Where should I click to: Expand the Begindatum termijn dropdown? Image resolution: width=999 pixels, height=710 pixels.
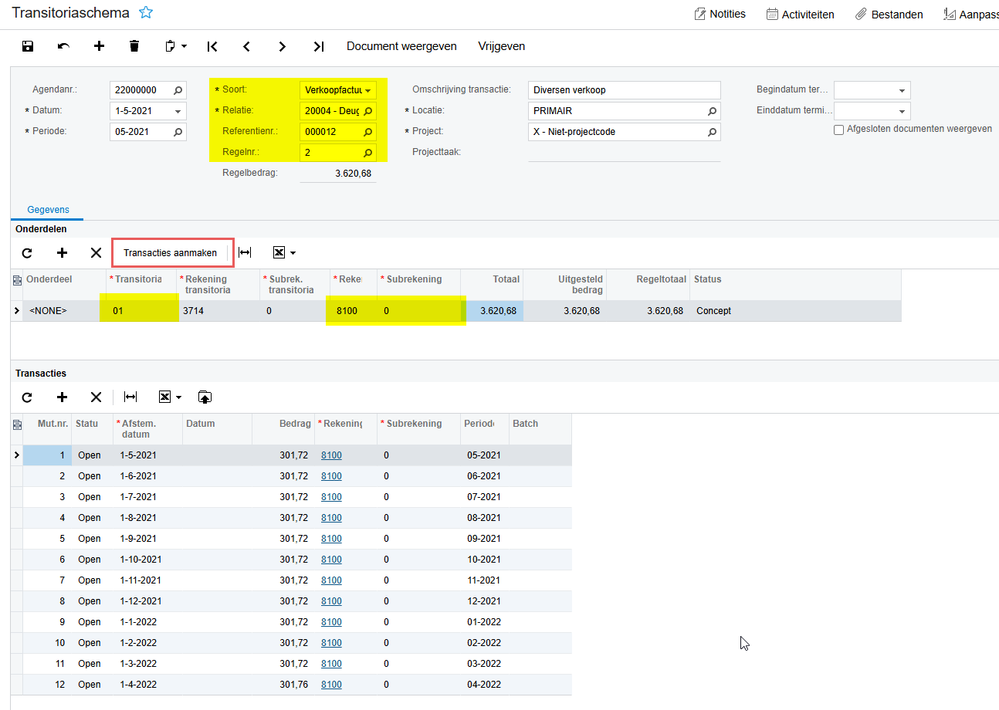pyautogui.click(x=902, y=90)
